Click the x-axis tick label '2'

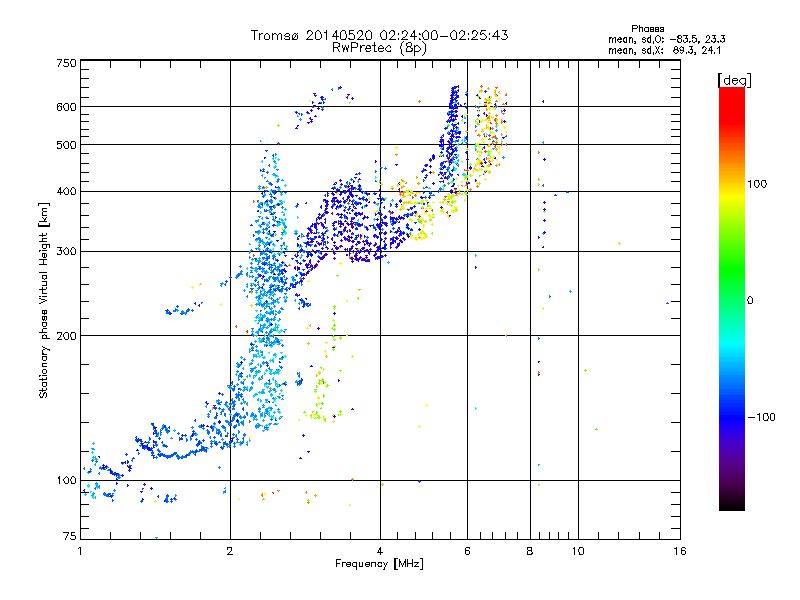tap(230, 551)
